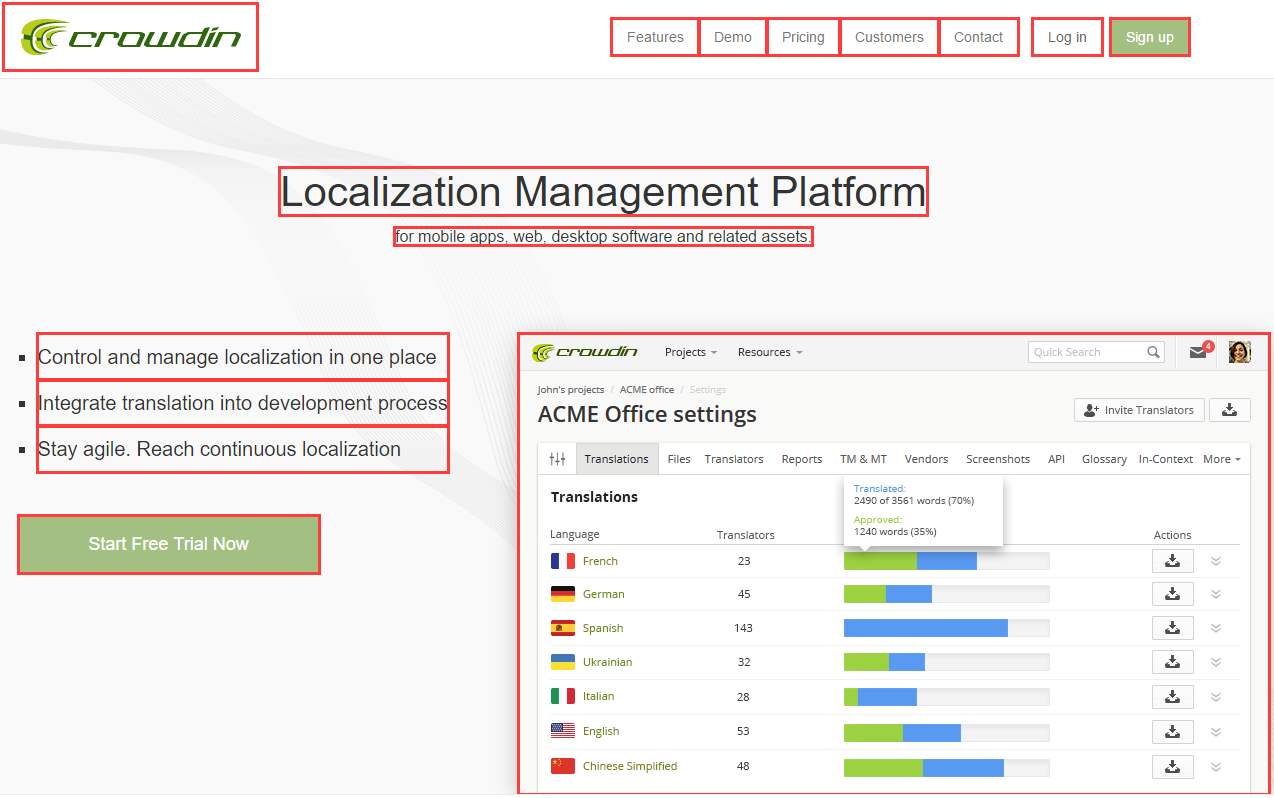Expand the German row chevron

pyautogui.click(x=1216, y=594)
